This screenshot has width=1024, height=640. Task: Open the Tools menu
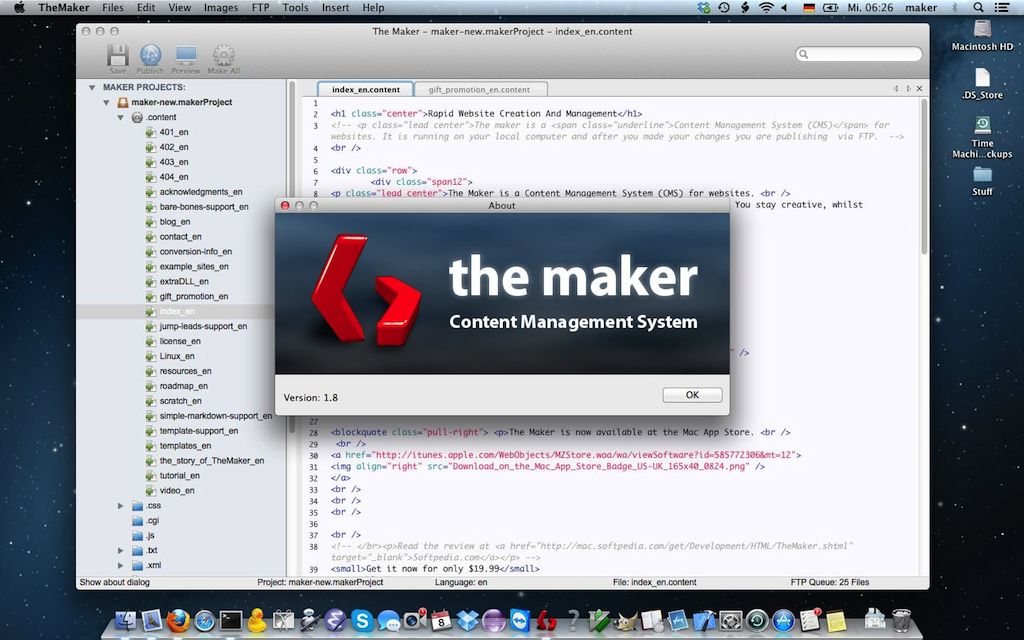click(x=295, y=7)
